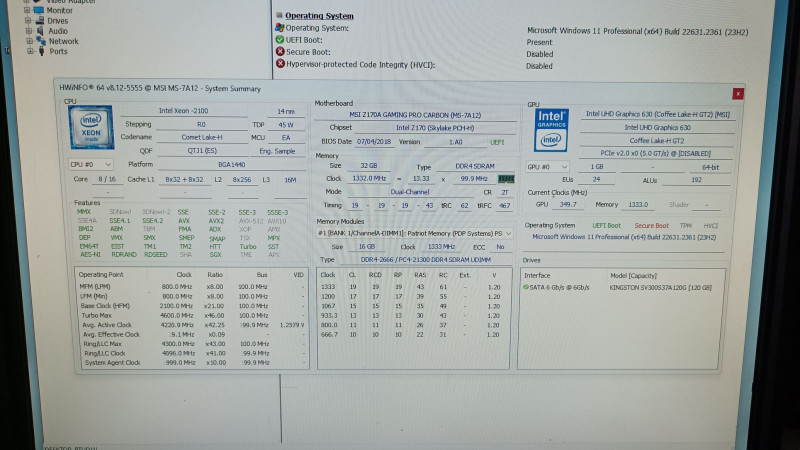Open the GPU #0 selector dropdown
The width and height of the screenshot is (800, 450).
[x=547, y=167]
